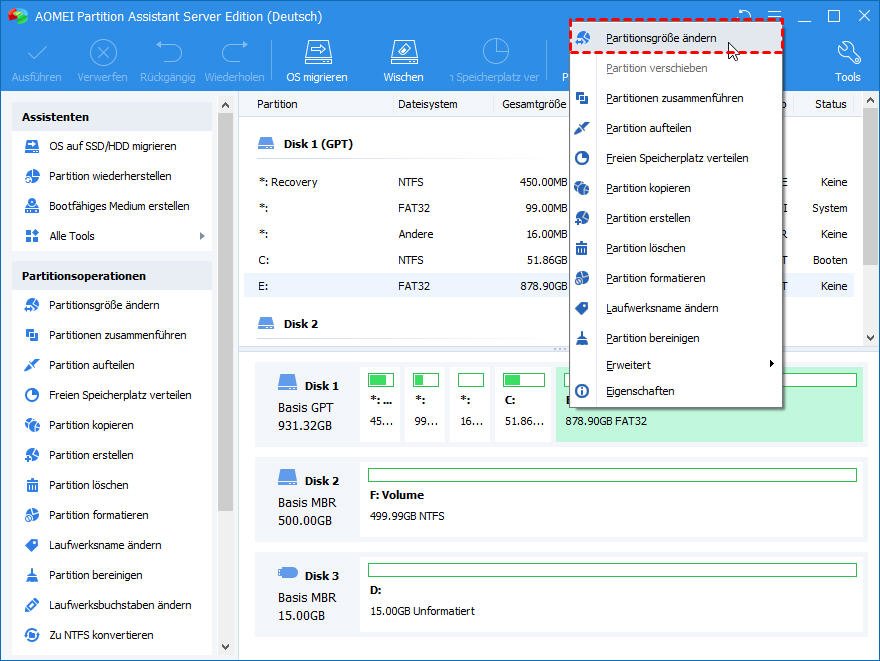Viewport: 880px width, 661px height.
Task: Open the hamburger menu icon in title bar
Action: pos(774,16)
